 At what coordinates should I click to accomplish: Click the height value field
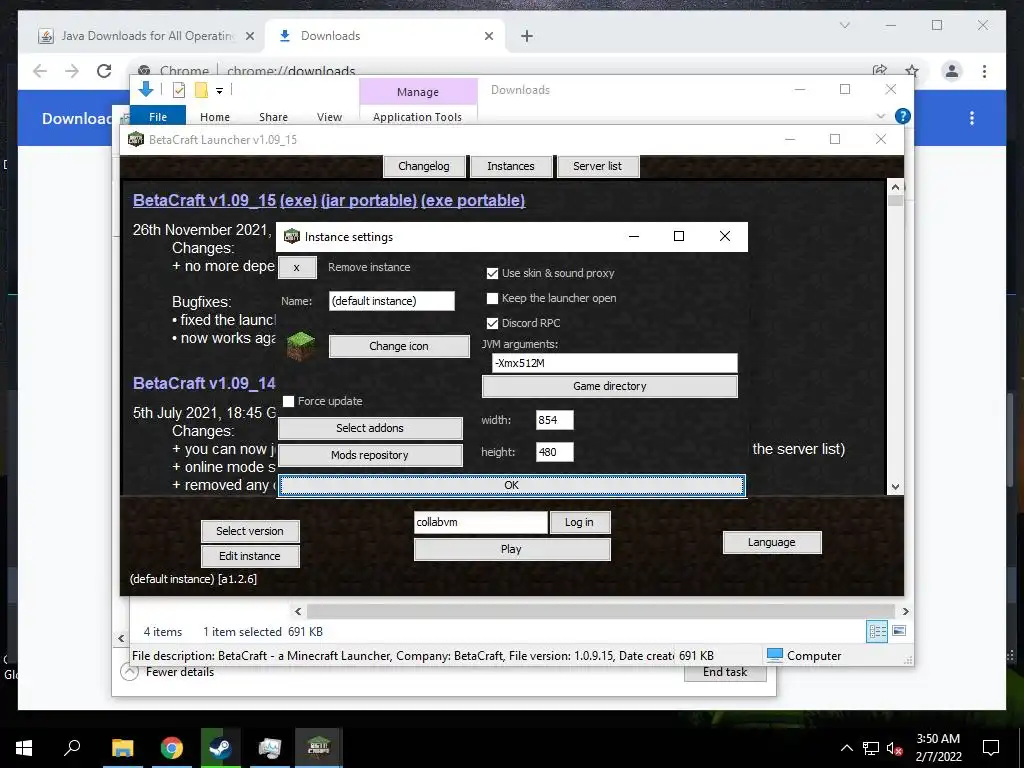coord(554,452)
